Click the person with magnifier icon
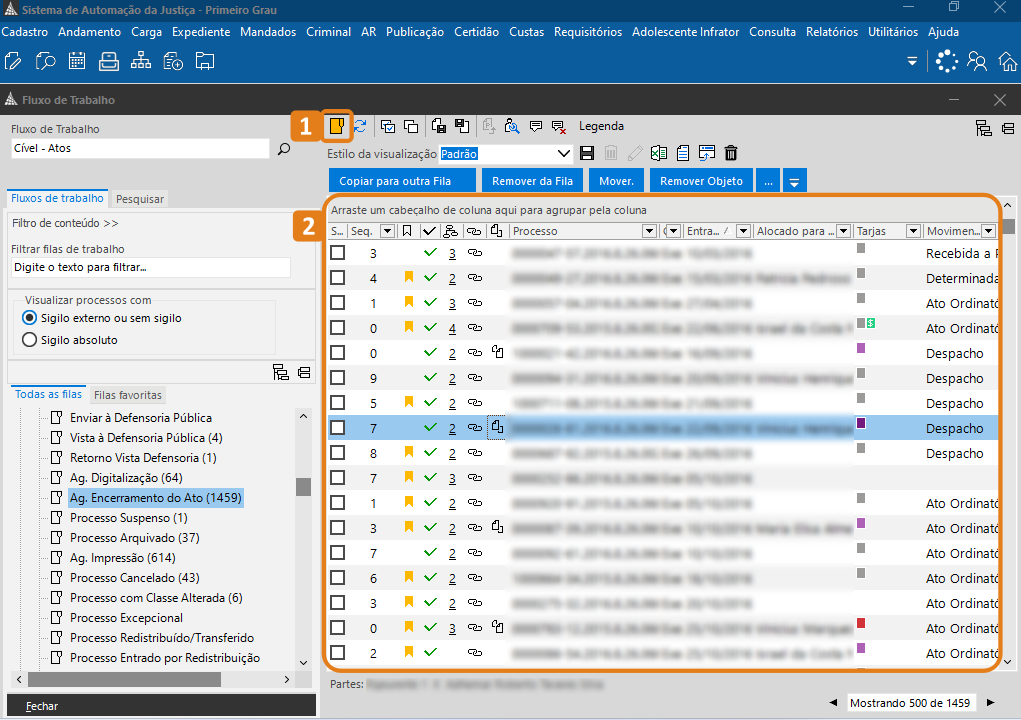 (x=512, y=126)
